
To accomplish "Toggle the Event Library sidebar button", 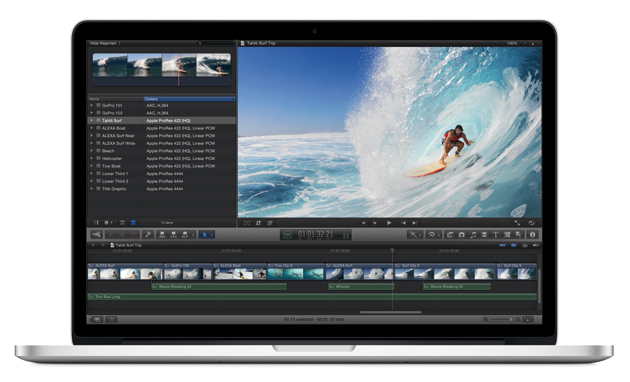I will click(96, 223).
